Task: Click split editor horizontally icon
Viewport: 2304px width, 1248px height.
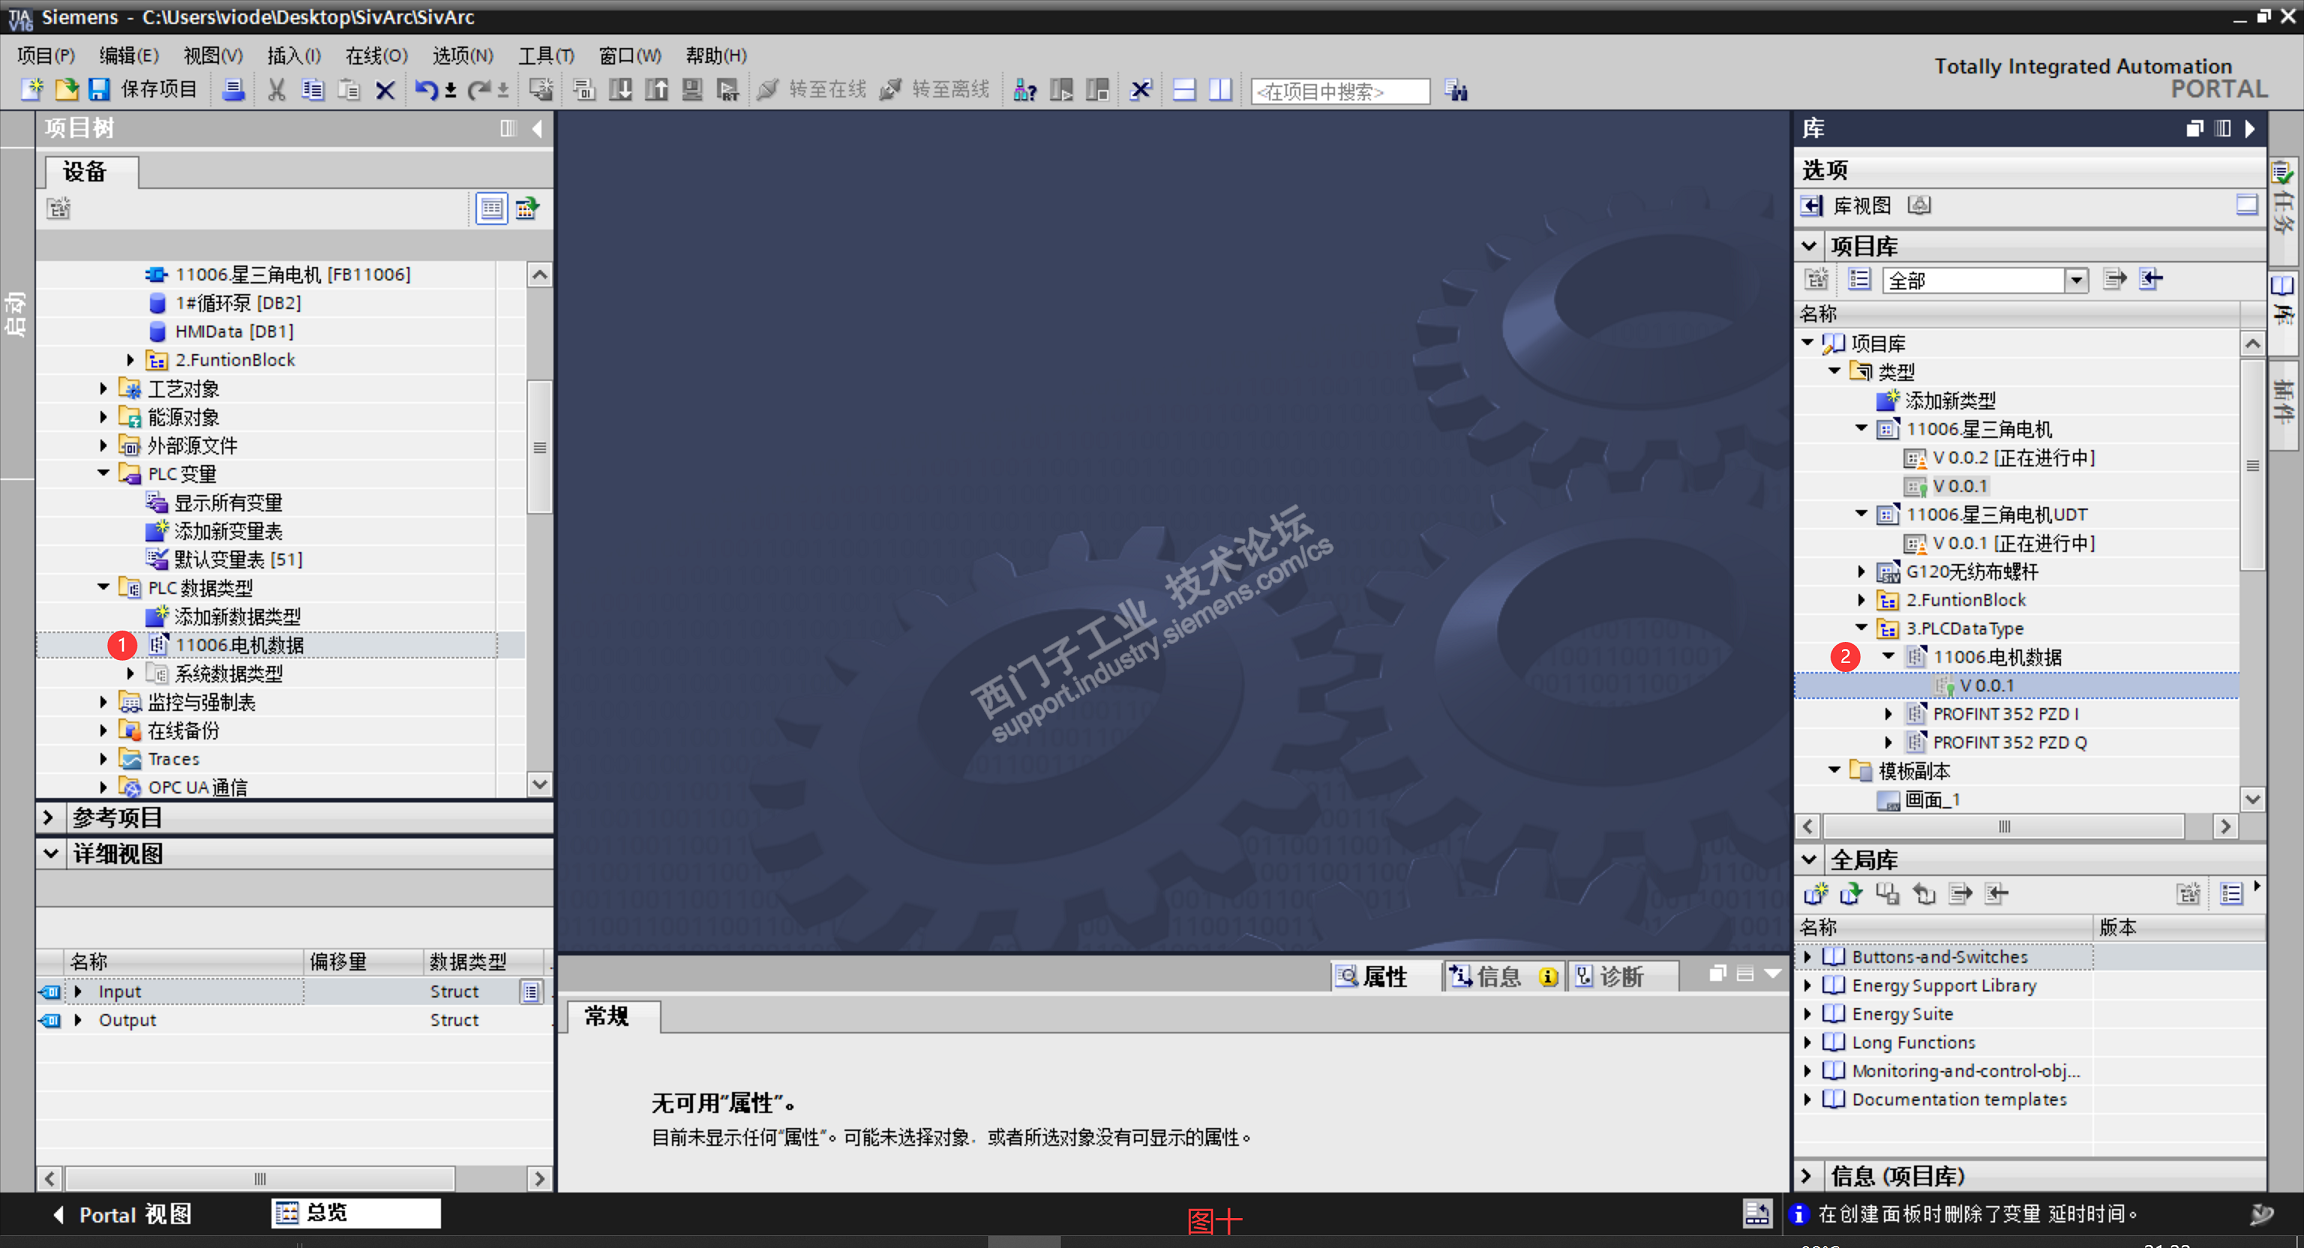Action: (x=1184, y=90)
